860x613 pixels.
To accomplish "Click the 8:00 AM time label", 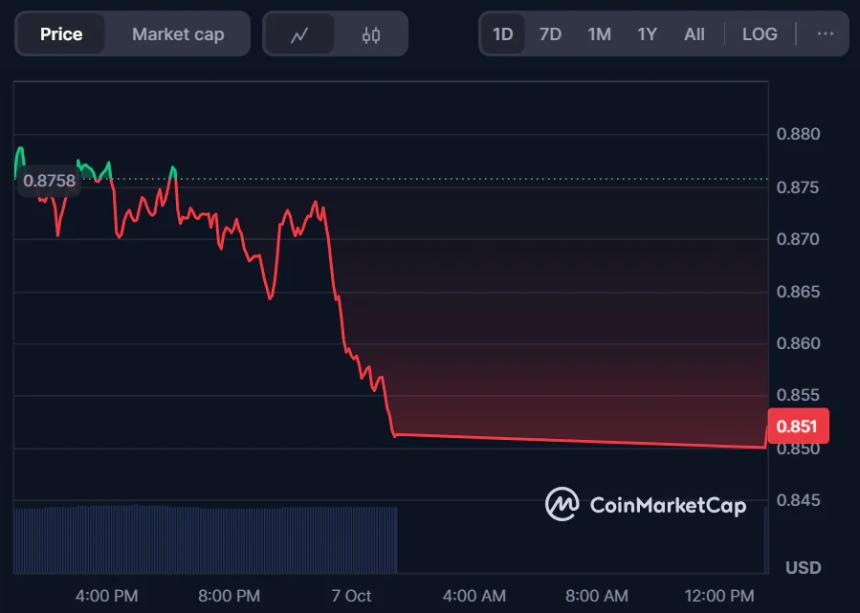I will (x=597, y=595).
